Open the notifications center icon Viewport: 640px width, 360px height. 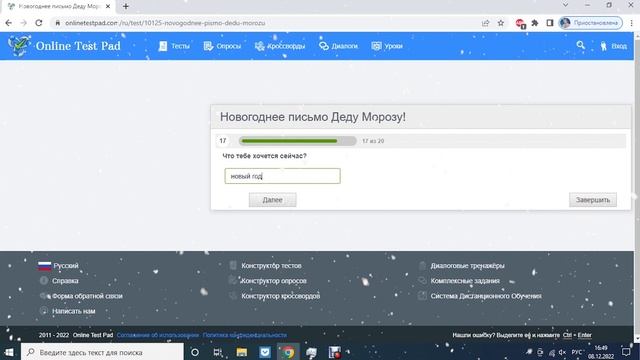(x=626, y=352)
